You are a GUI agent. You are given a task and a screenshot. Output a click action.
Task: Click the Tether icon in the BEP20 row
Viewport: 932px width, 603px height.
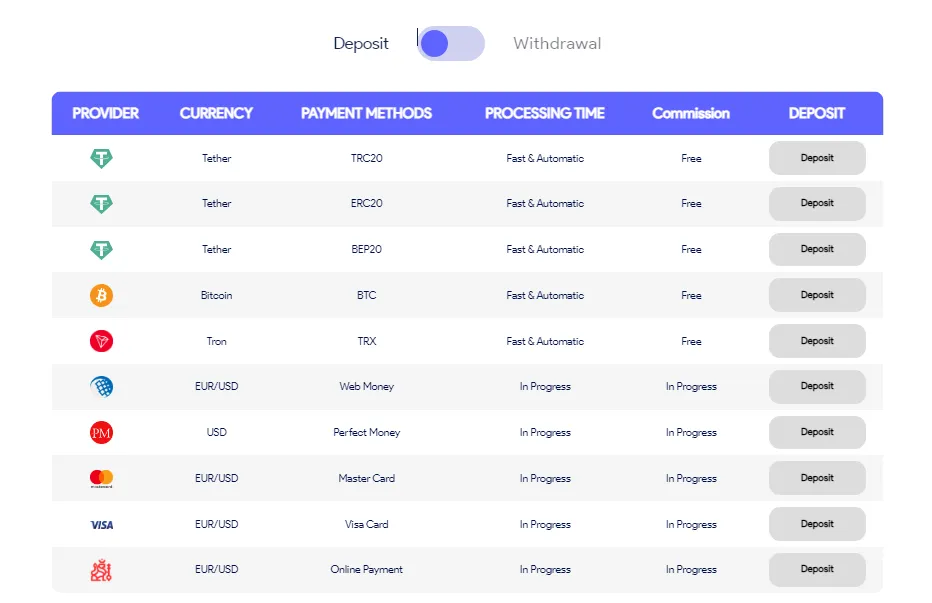point(101,249)
